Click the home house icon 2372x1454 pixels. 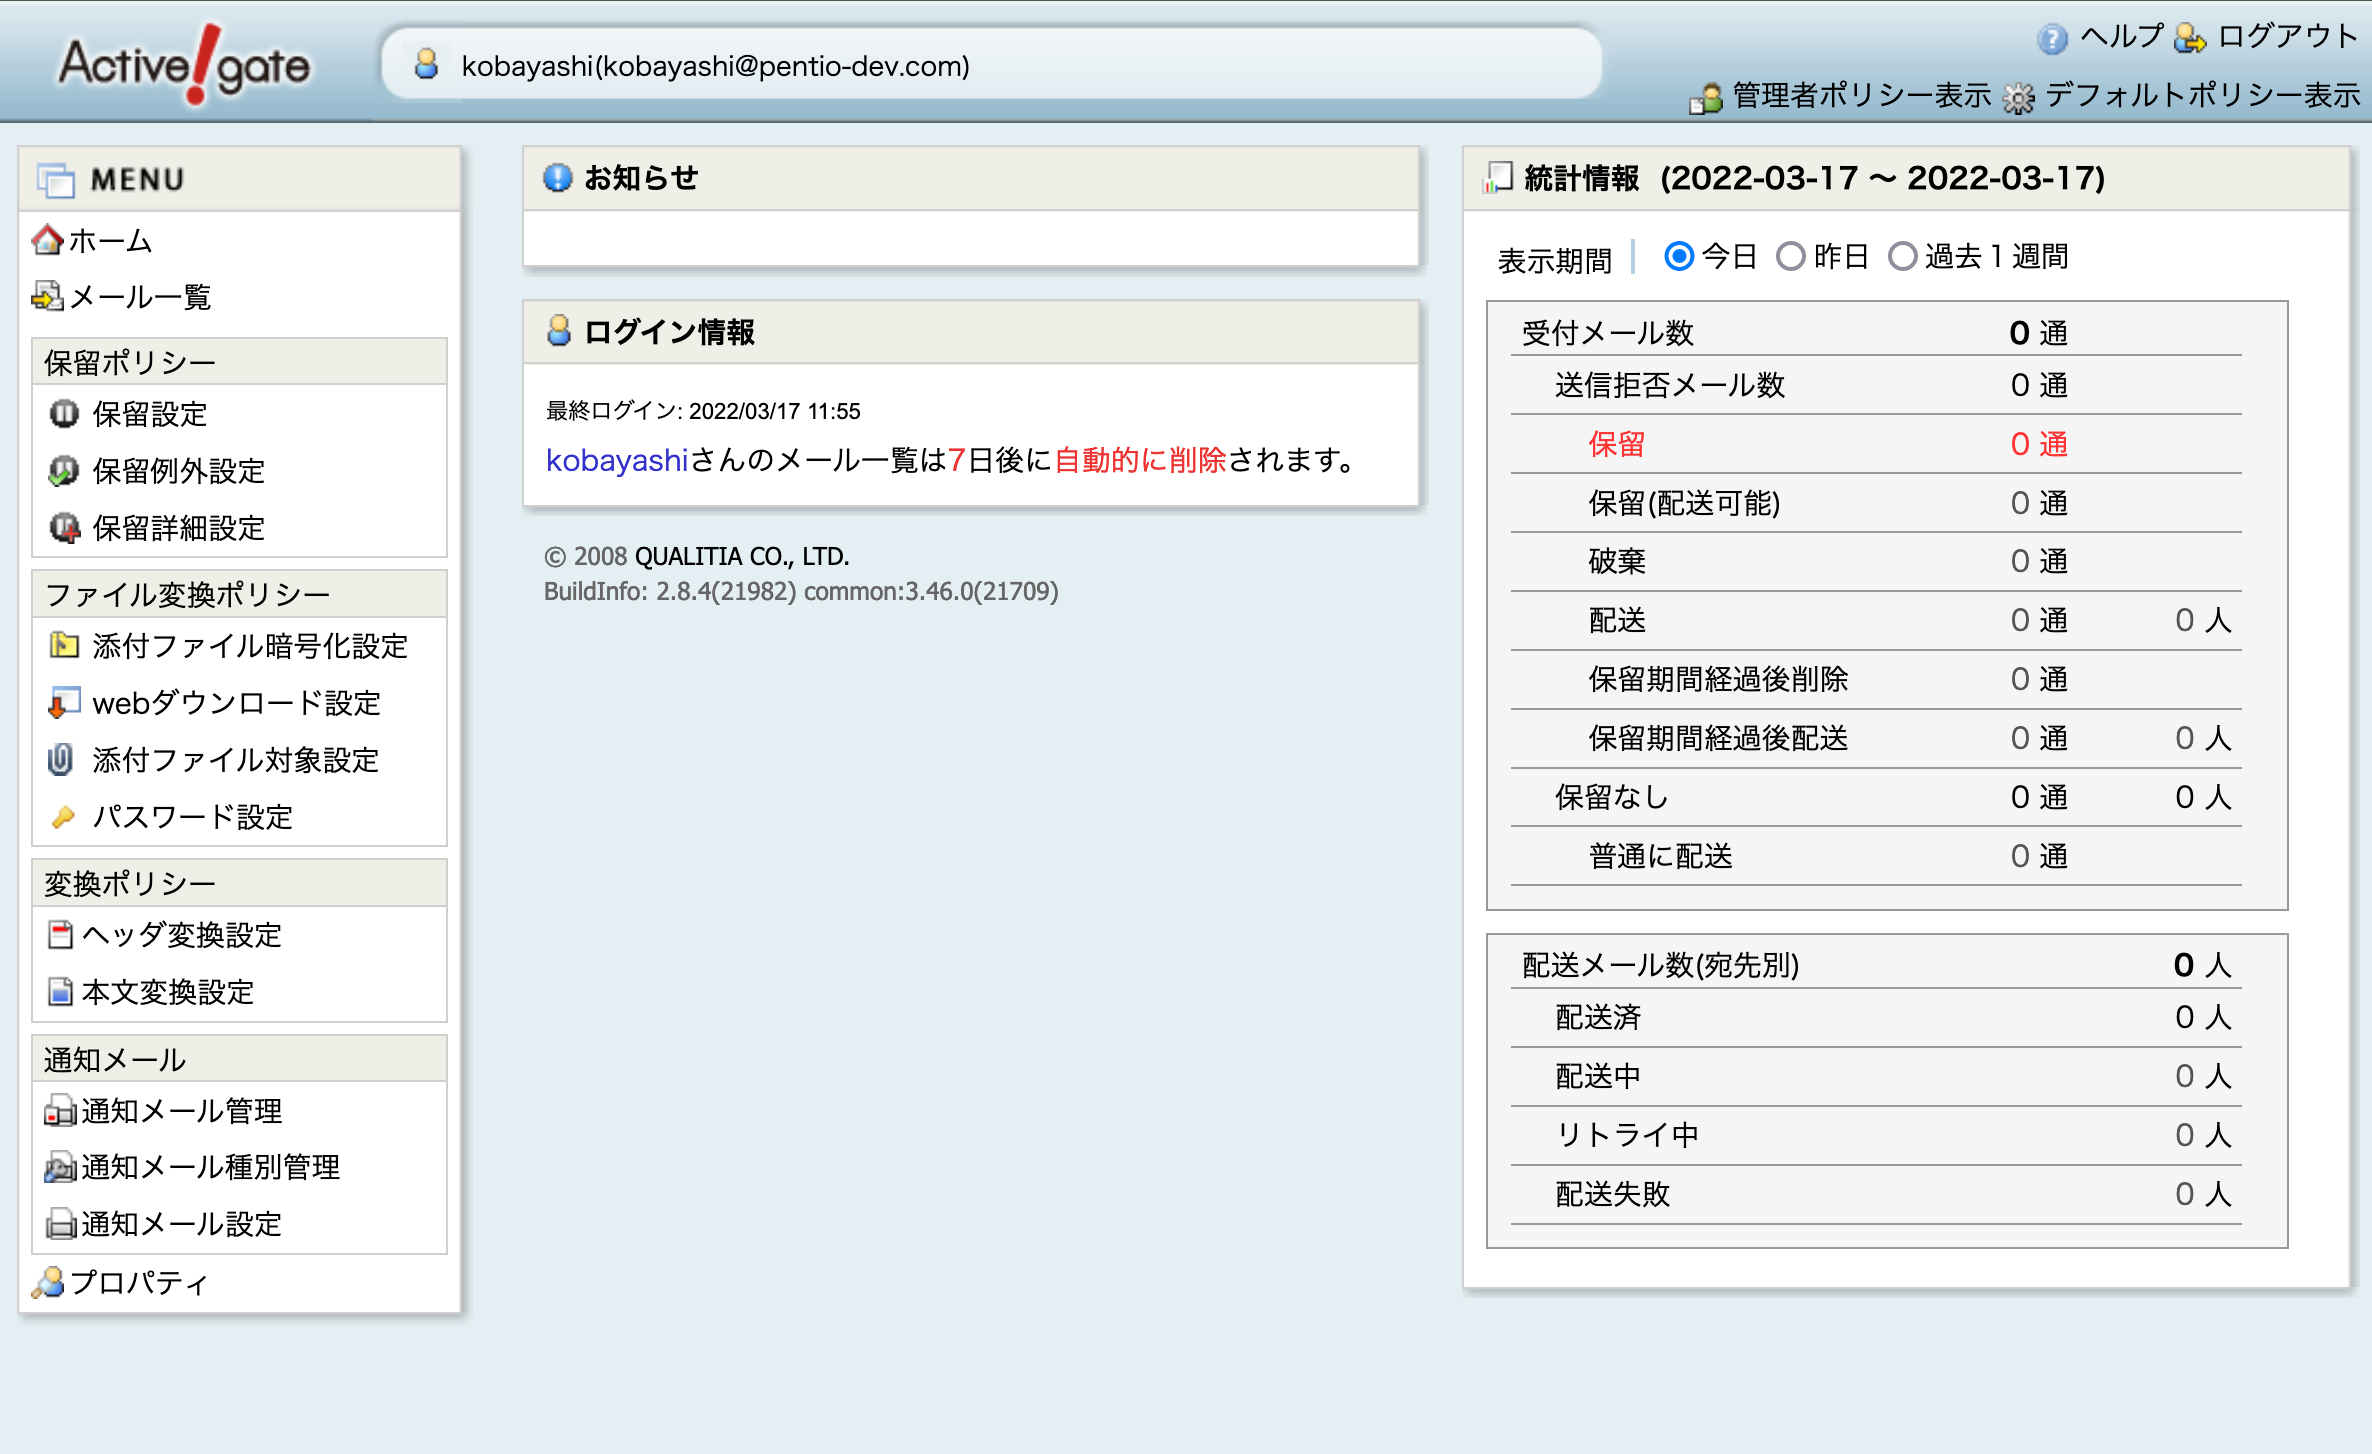(x=47, y=240)
